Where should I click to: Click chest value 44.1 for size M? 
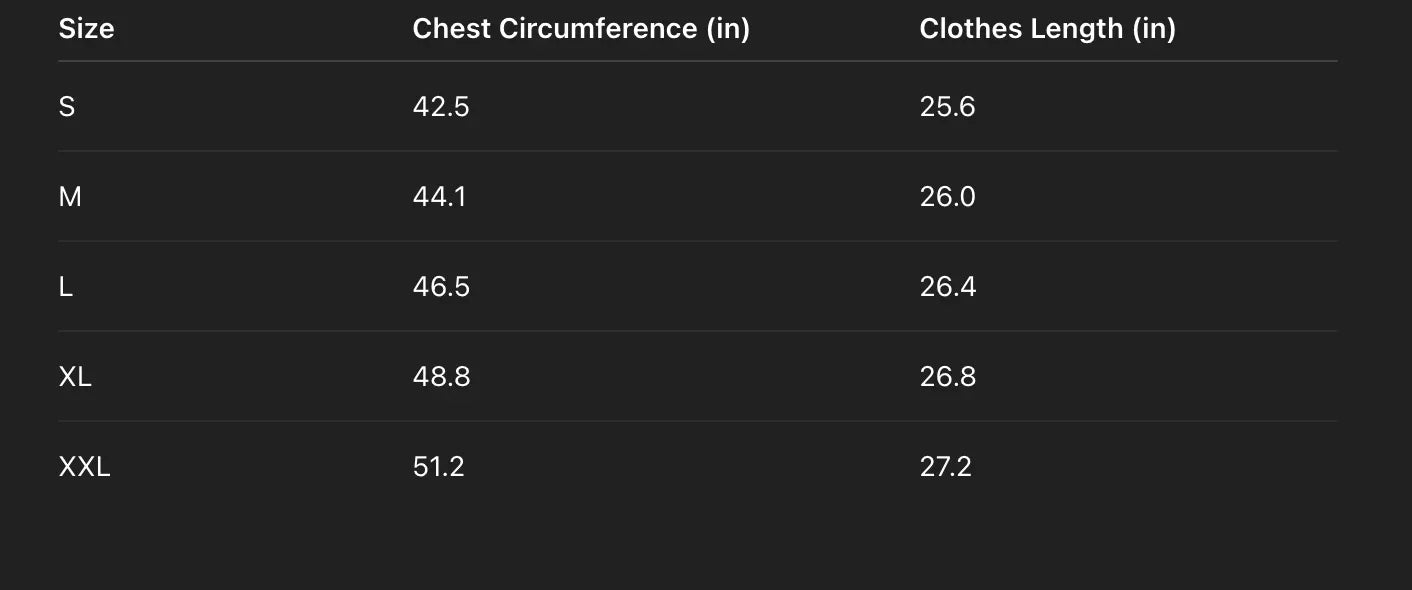coord(439,197)
